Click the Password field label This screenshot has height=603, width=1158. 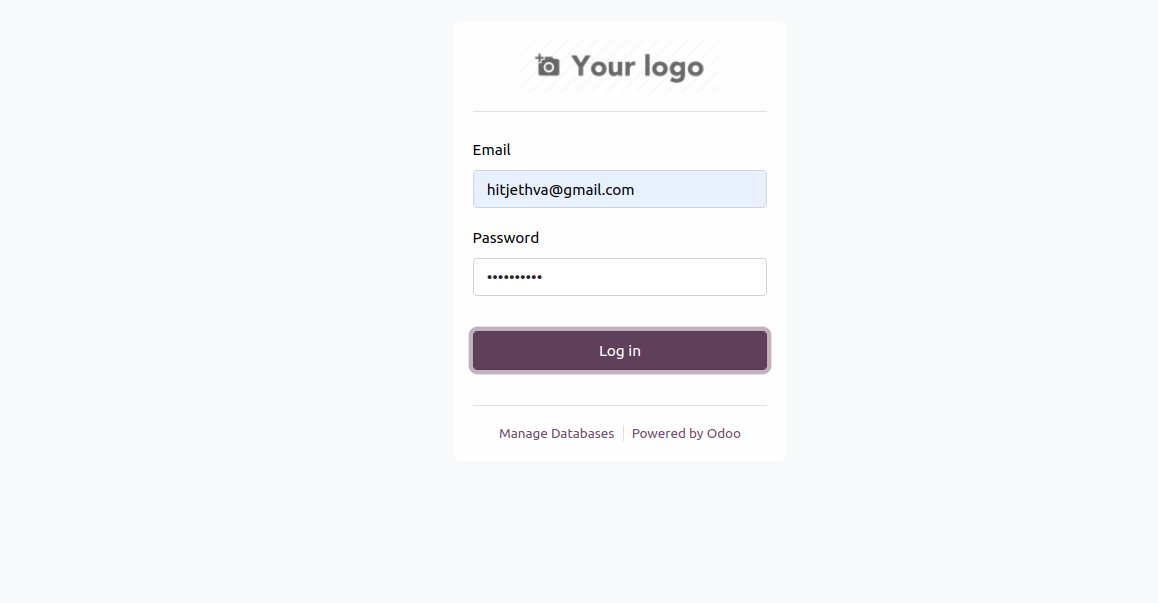[505, 238]
